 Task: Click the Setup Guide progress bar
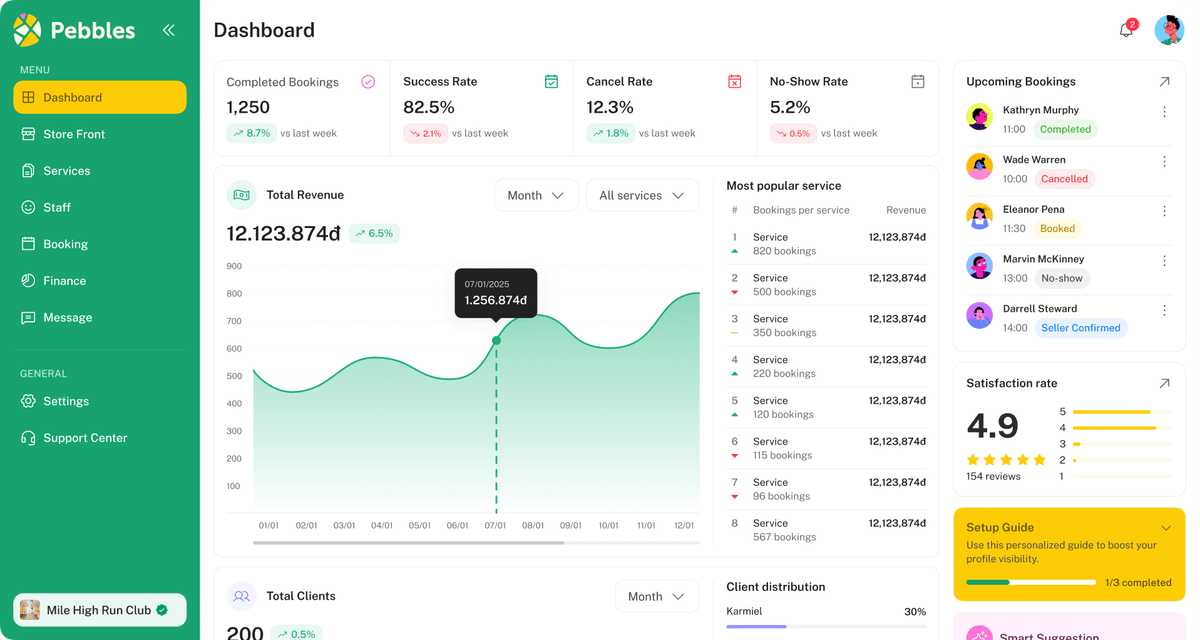[x=1030, y=582]
